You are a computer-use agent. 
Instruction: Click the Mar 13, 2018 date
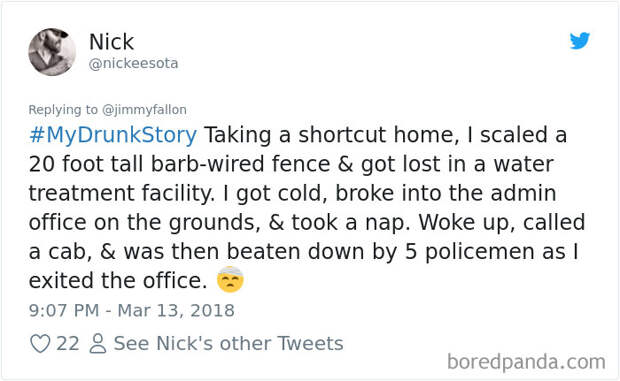pyautogui.click(x=176, y=310)
